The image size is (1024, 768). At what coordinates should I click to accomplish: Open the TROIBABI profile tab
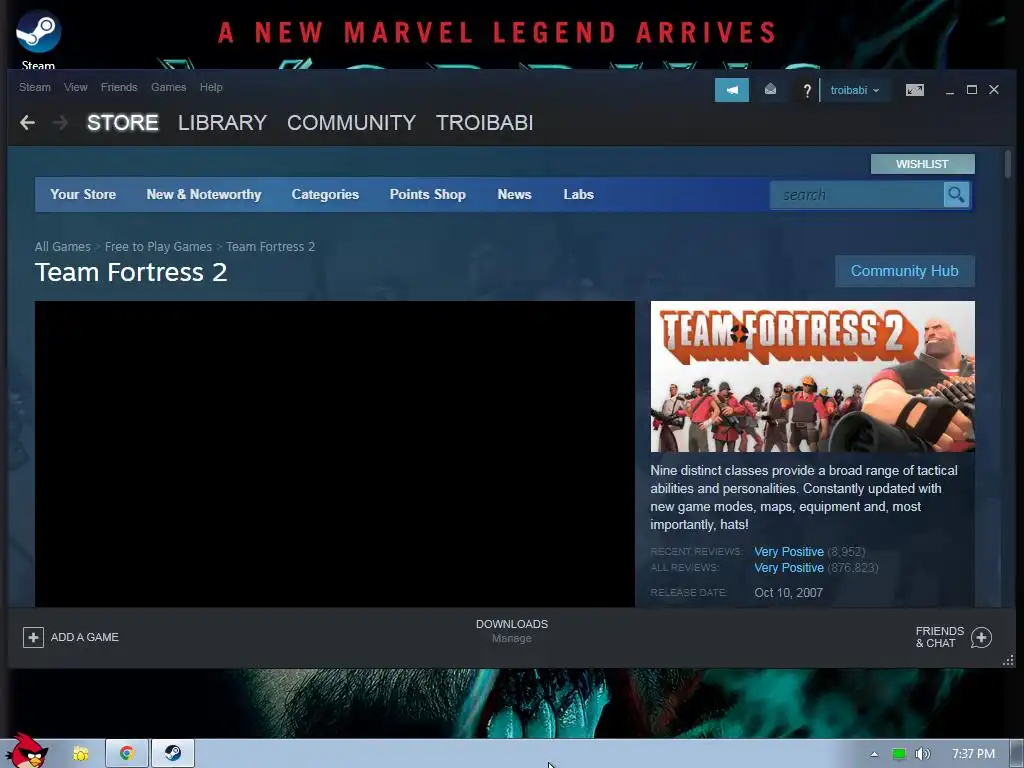[x=485, y=123]
